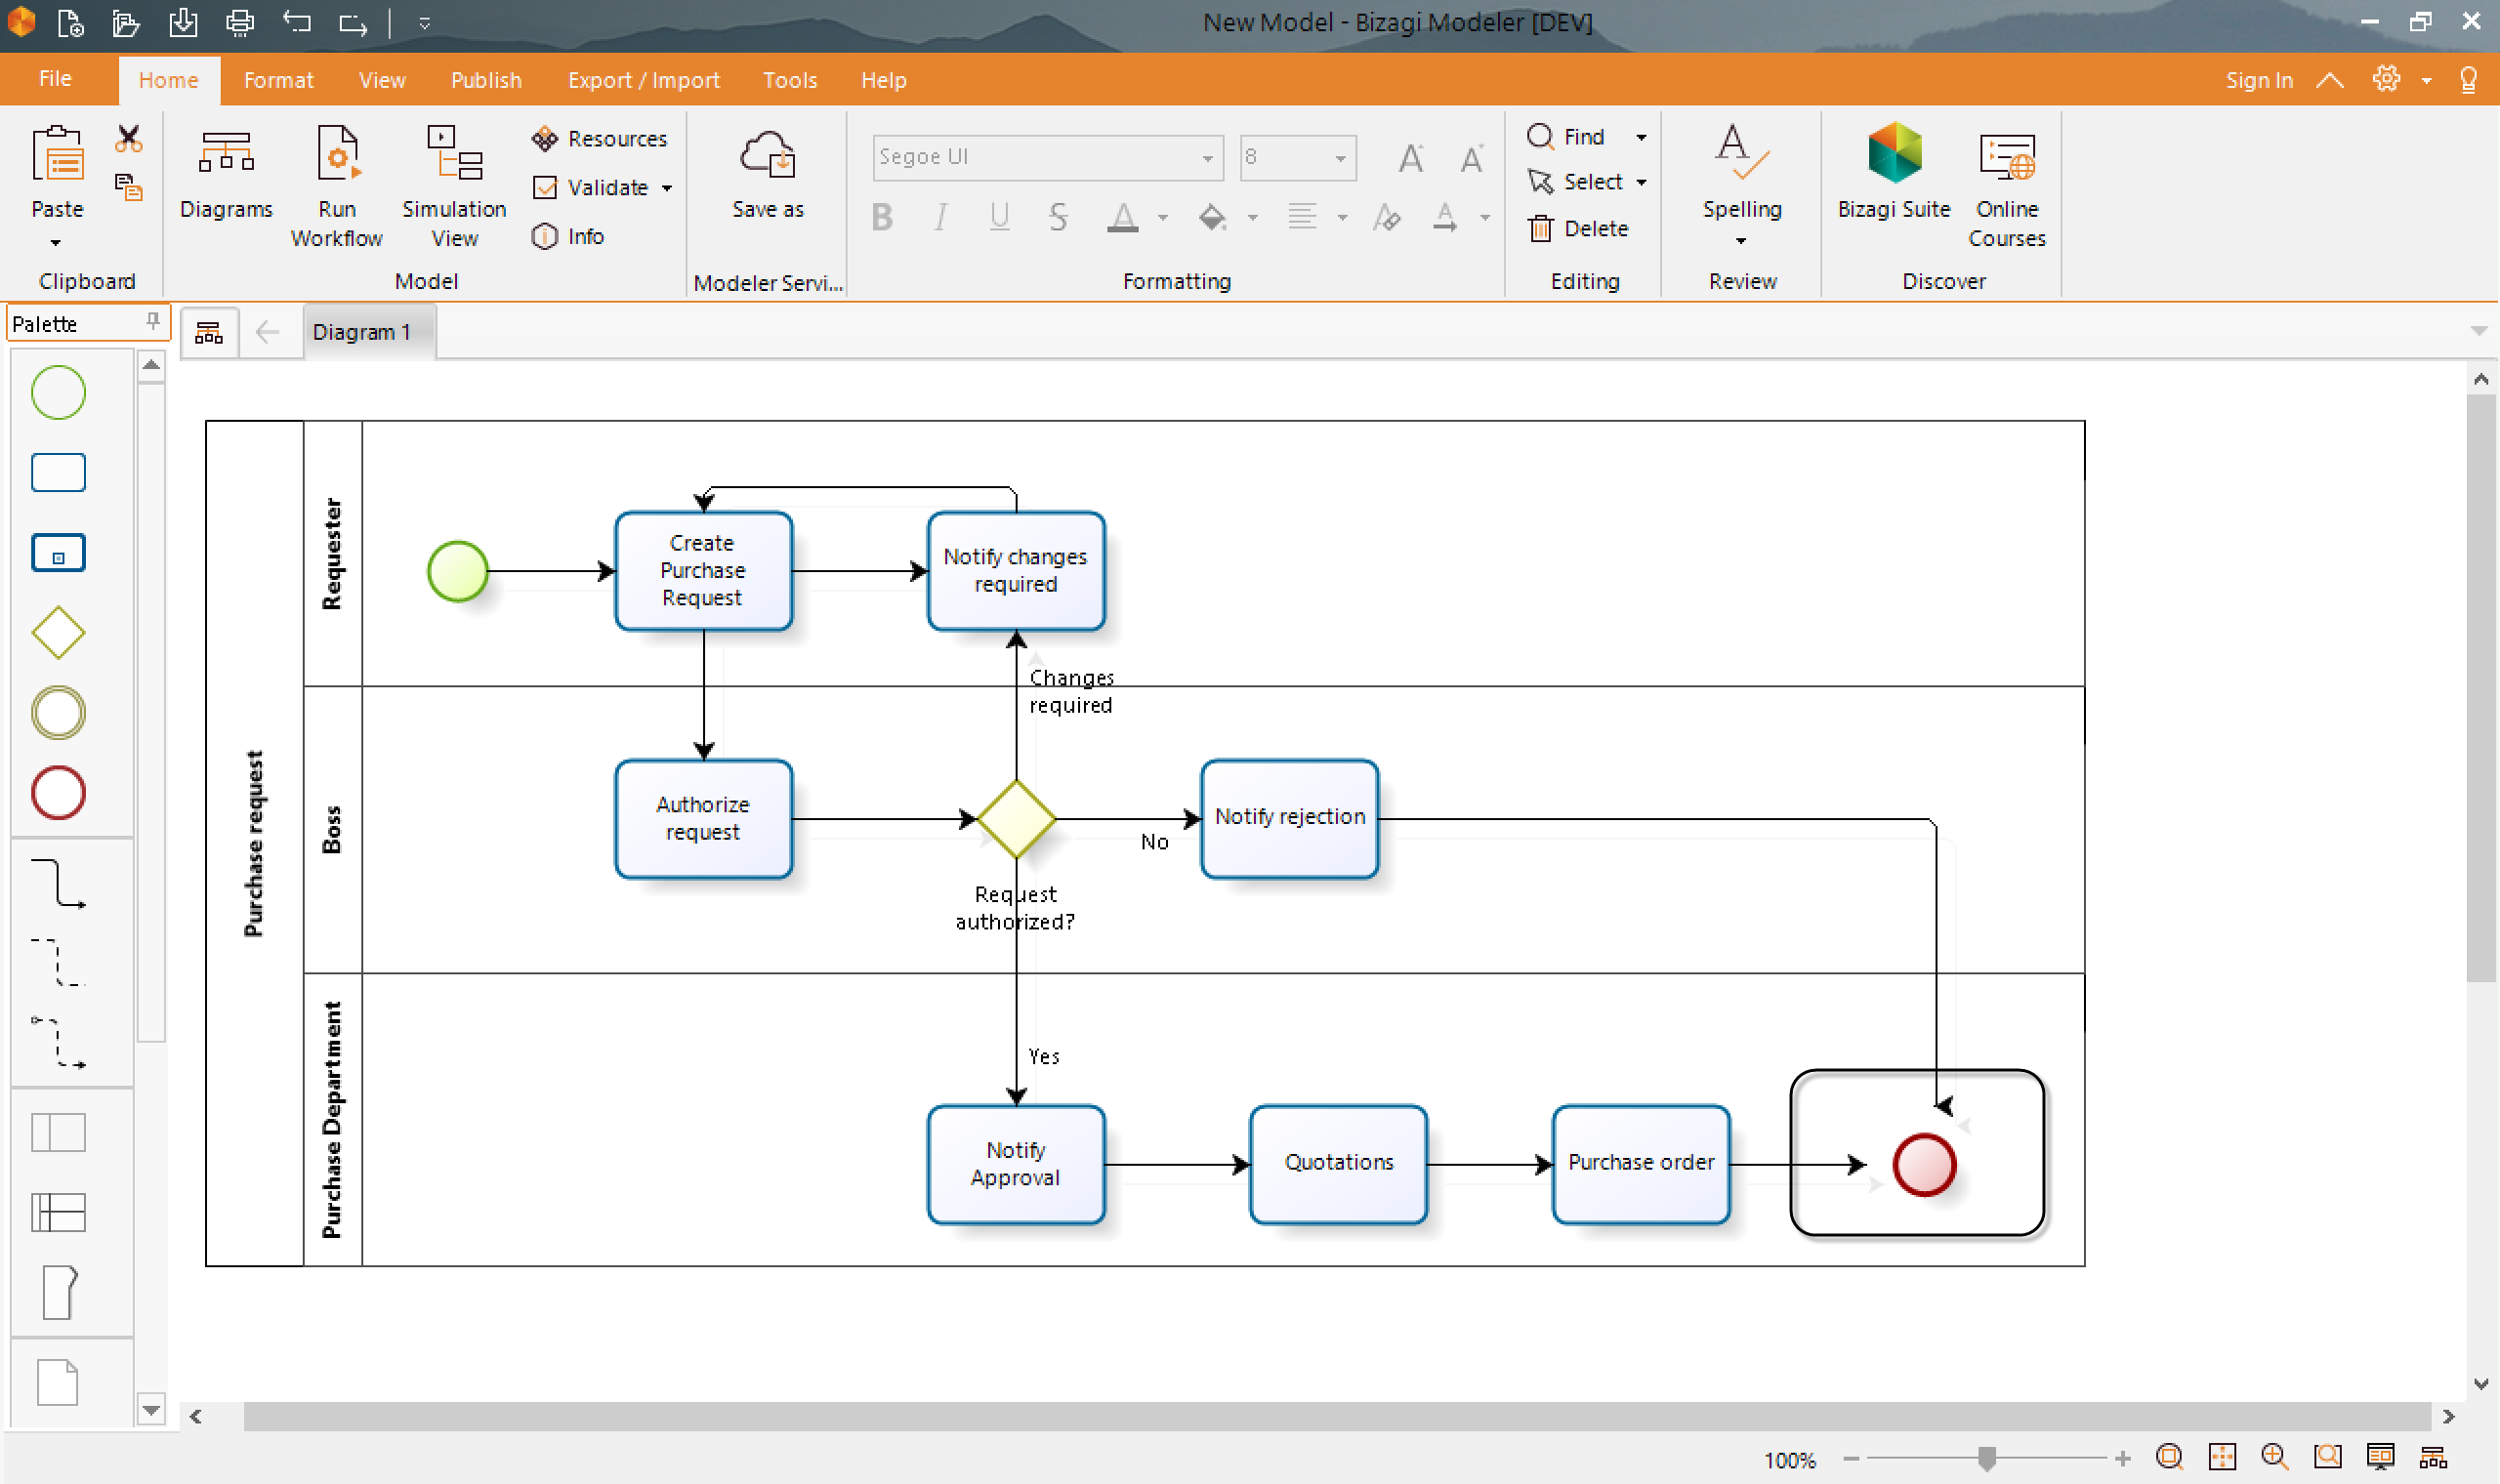2500x1484 pixels.
Task: Undo the last action
Action: pyautogui.click(x=297, y=22)
